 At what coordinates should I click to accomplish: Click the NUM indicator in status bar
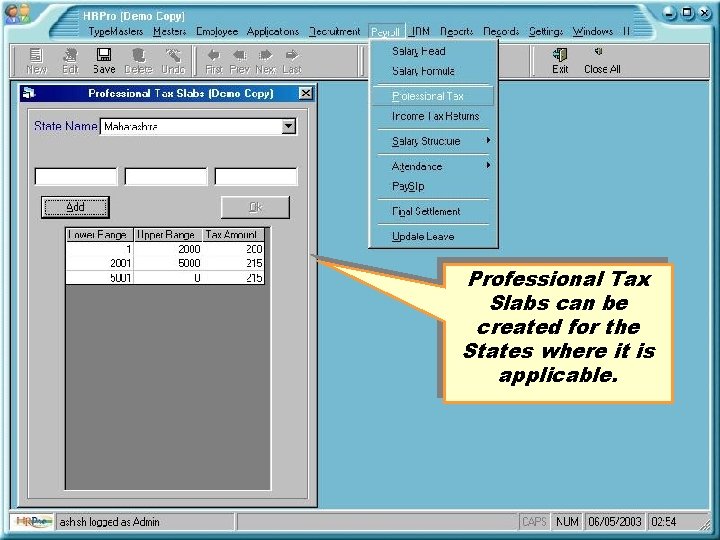(567, 522)
